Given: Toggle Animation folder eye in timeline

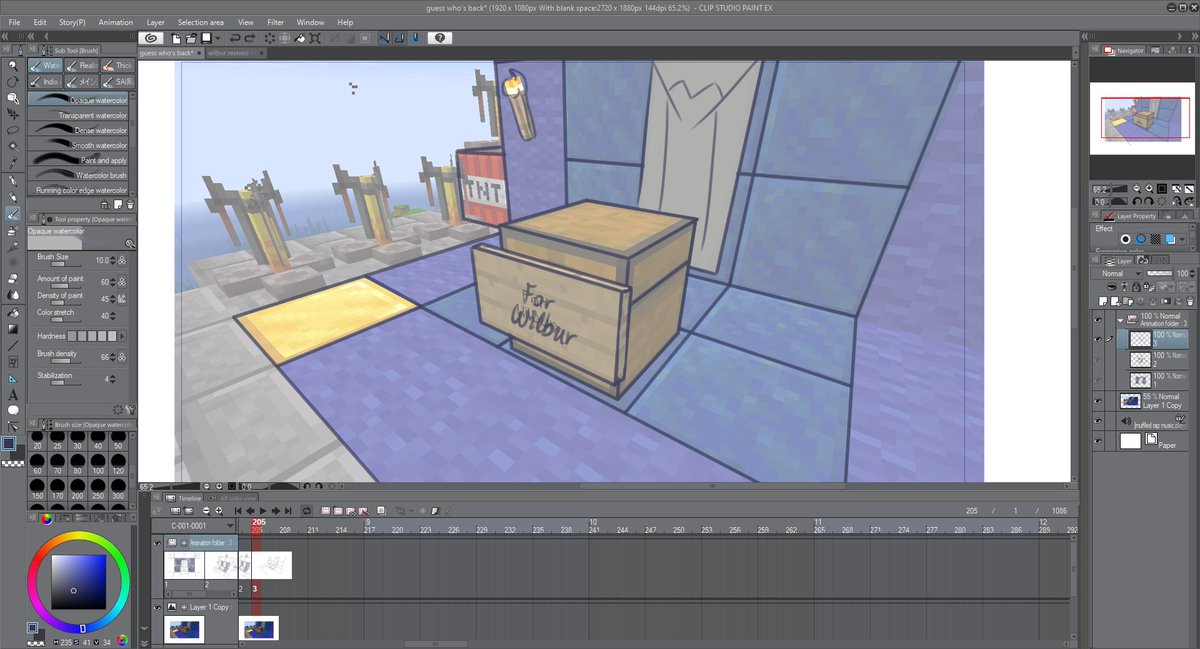Looking at the screenshot, I should [157, 543].
